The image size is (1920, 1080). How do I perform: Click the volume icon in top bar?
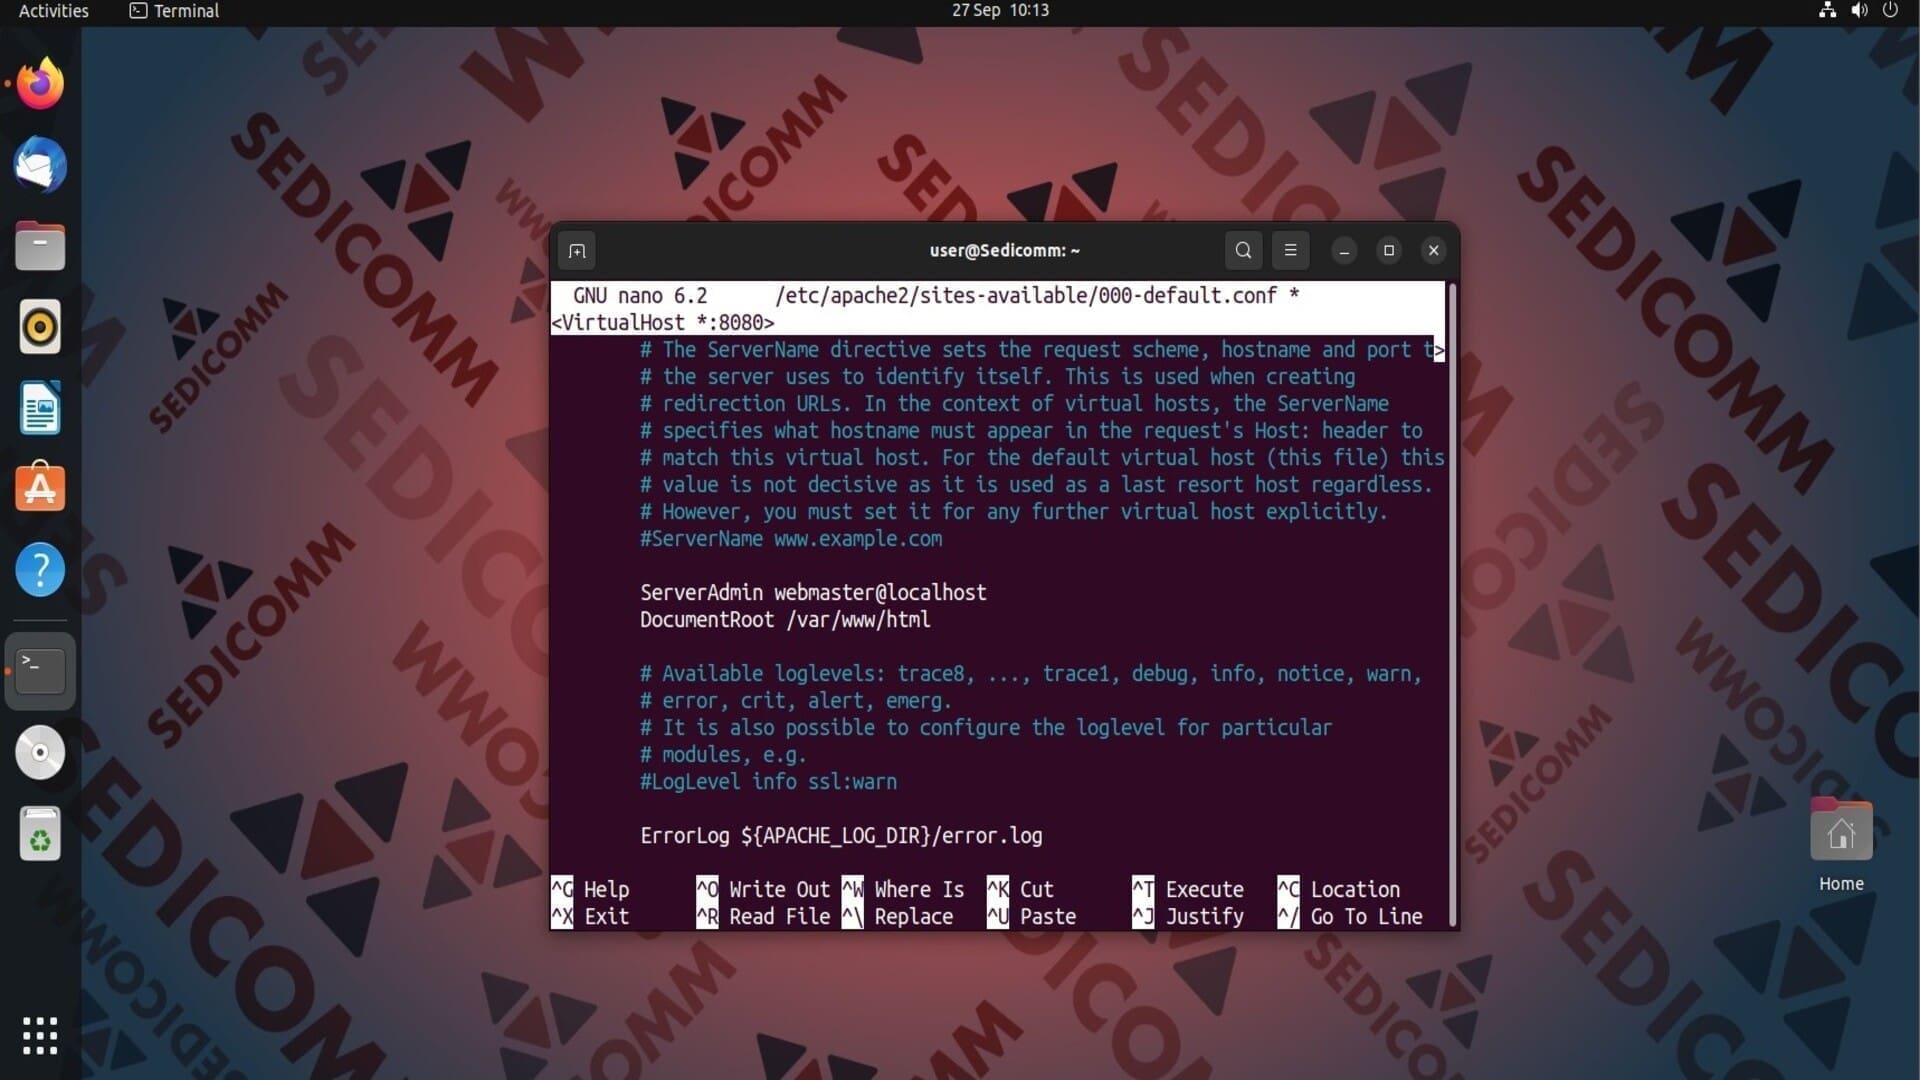click(1859, 10)
